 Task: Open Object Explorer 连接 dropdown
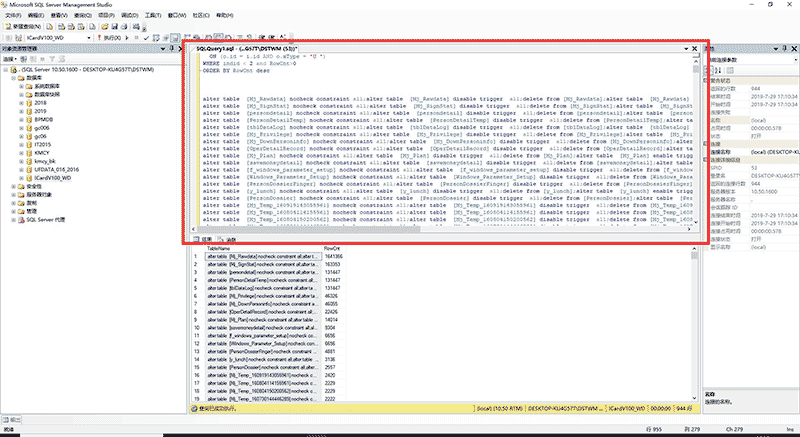click(10, 59)
